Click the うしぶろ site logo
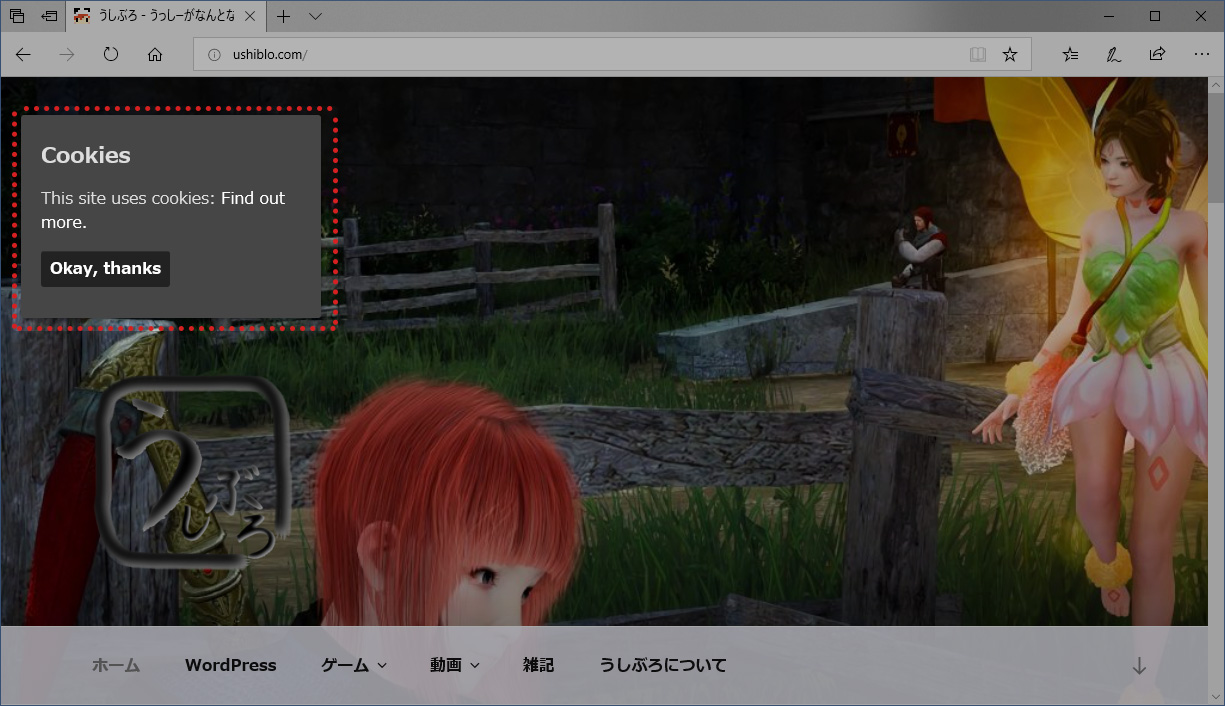This screenshot has height=706, width=1225. click(195, 475)
